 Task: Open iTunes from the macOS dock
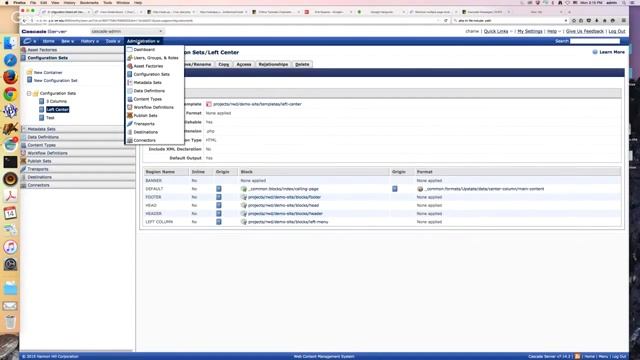(x=10, y=247)
